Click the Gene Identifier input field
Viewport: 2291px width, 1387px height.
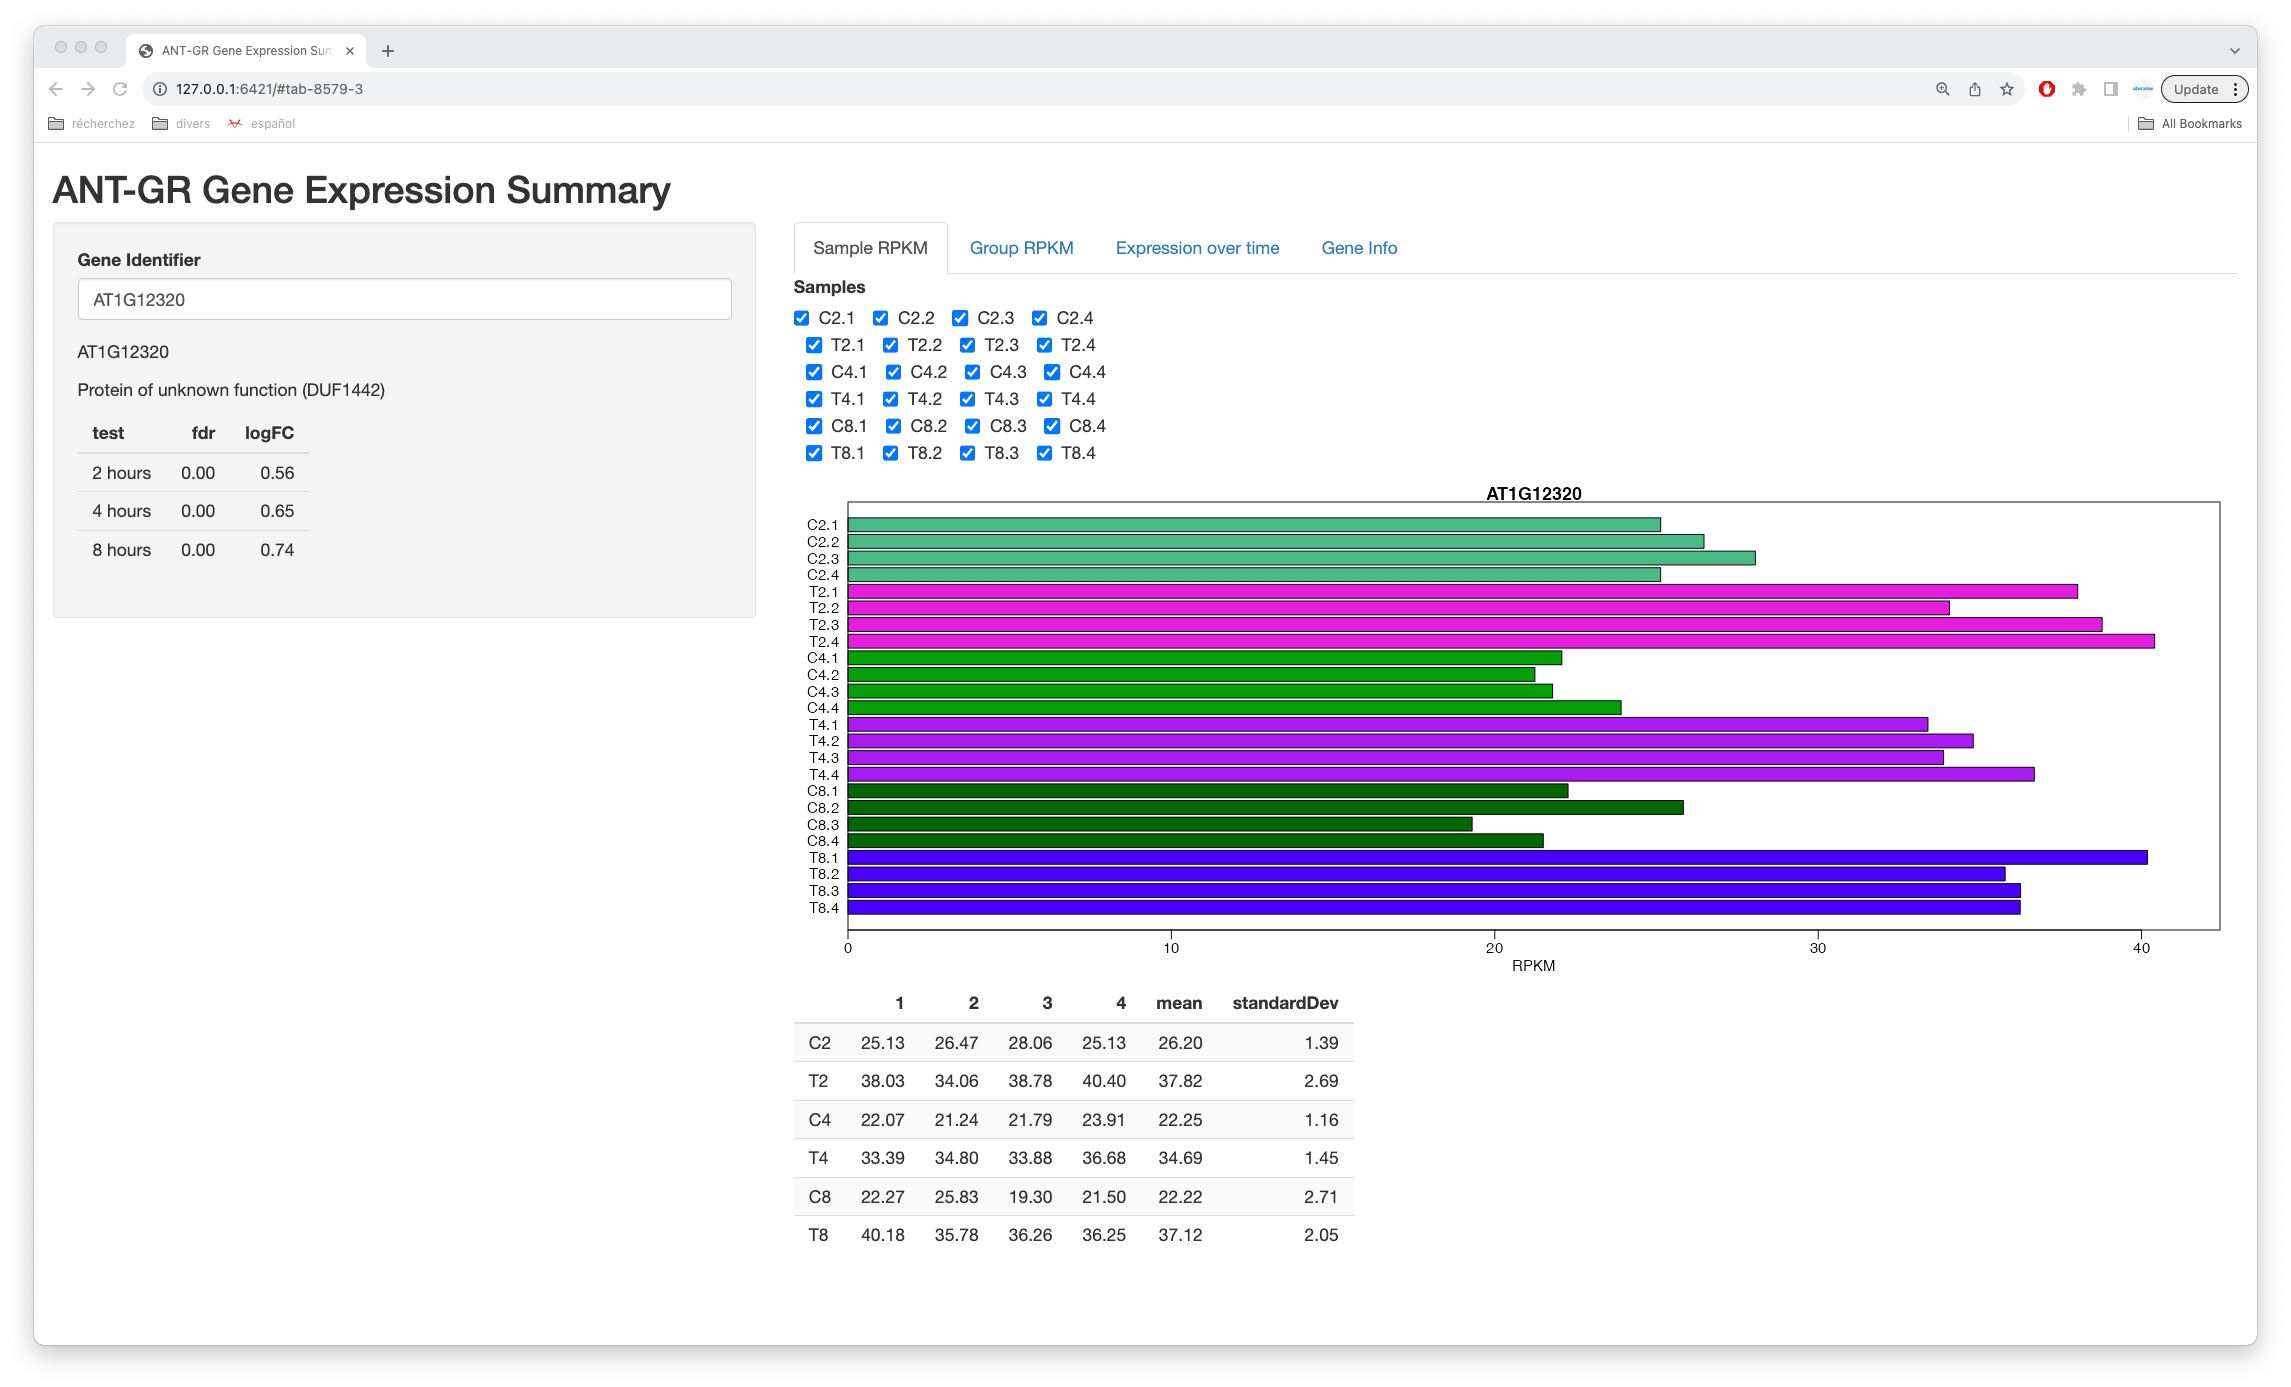tap(404, 300)
